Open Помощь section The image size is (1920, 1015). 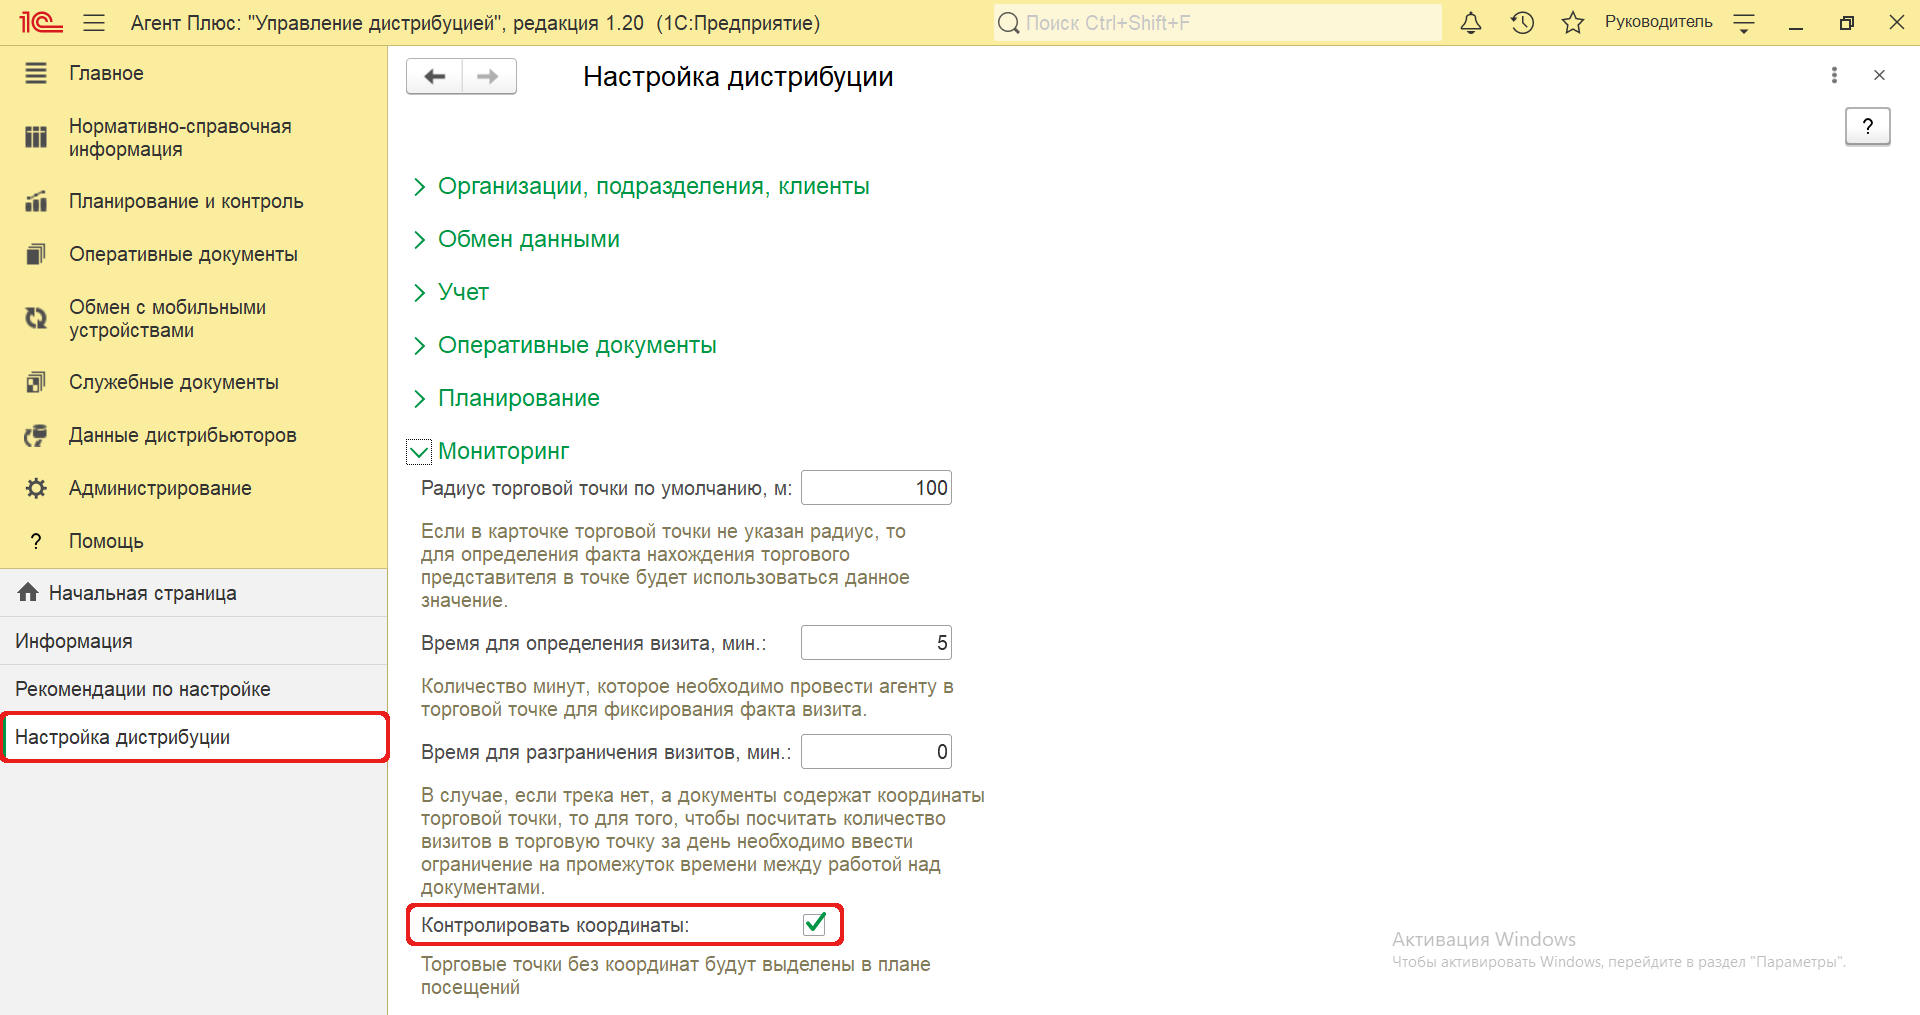106,541
